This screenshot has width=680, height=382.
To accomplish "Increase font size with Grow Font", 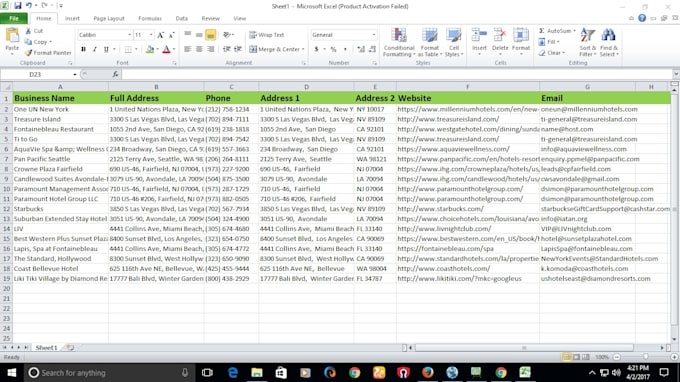I will coord(160,35).
